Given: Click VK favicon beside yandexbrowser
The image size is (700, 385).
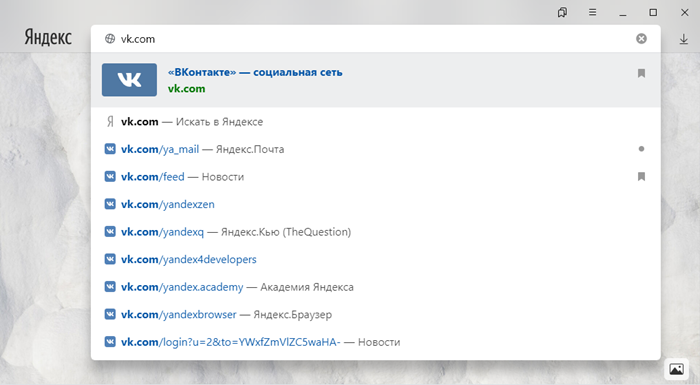Looking at the screenshot, I should [x=110, y=314].
